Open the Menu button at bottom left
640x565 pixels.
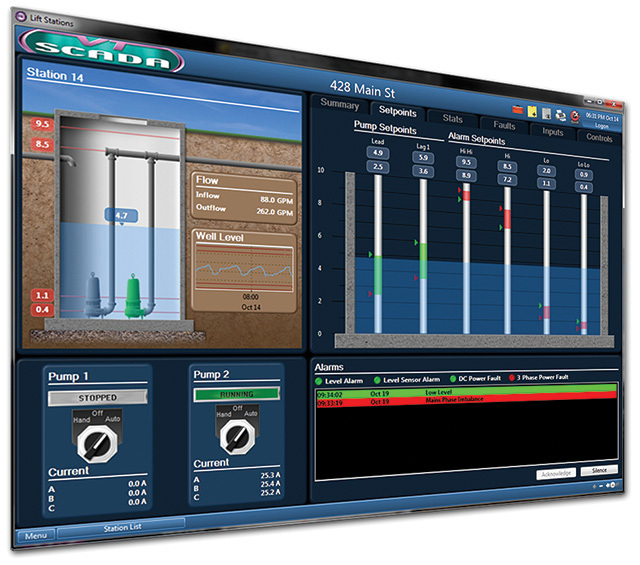(35, 536)
